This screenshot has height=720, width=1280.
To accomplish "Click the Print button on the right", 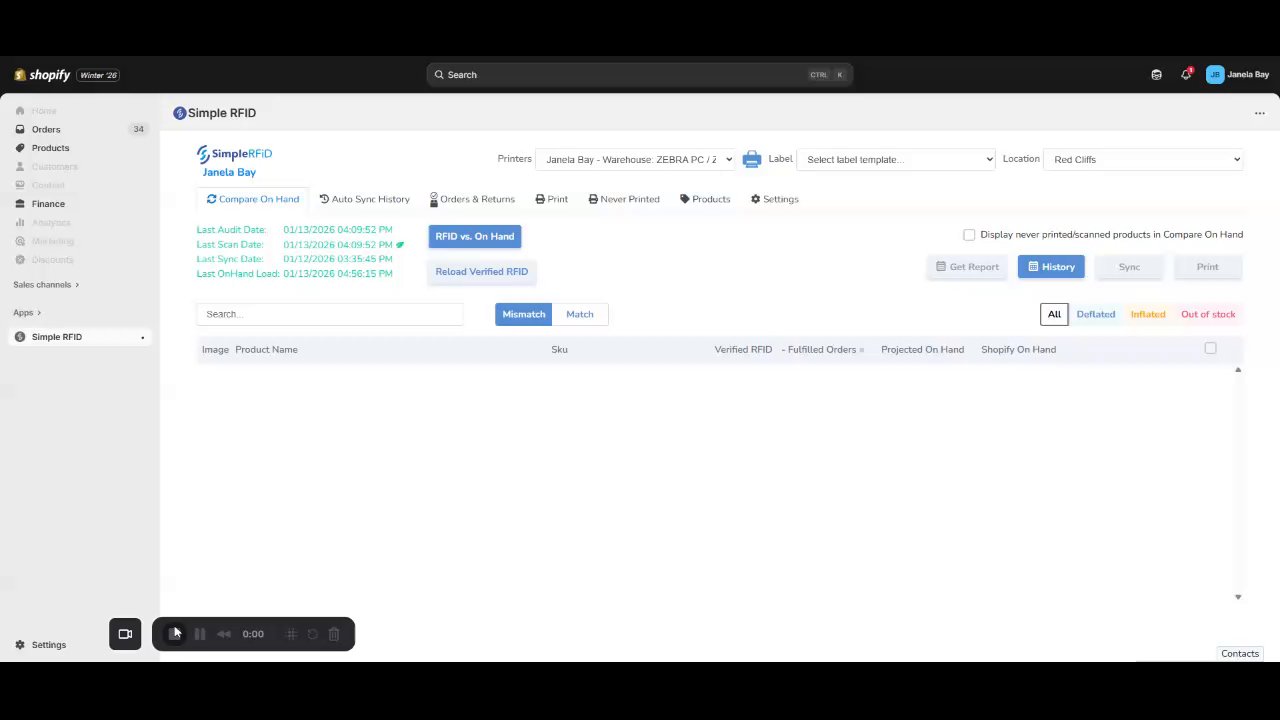I will point(1207,267).
